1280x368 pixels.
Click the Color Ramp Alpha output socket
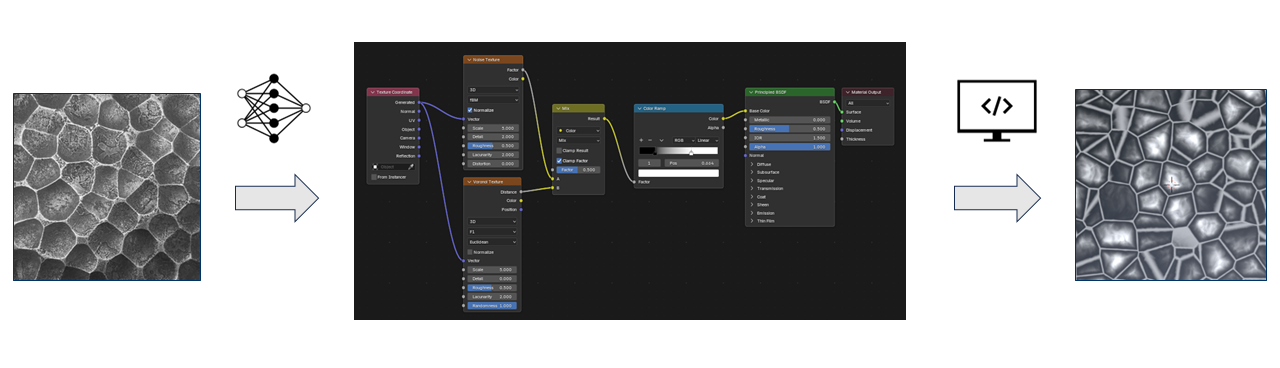tap(723, 128)
